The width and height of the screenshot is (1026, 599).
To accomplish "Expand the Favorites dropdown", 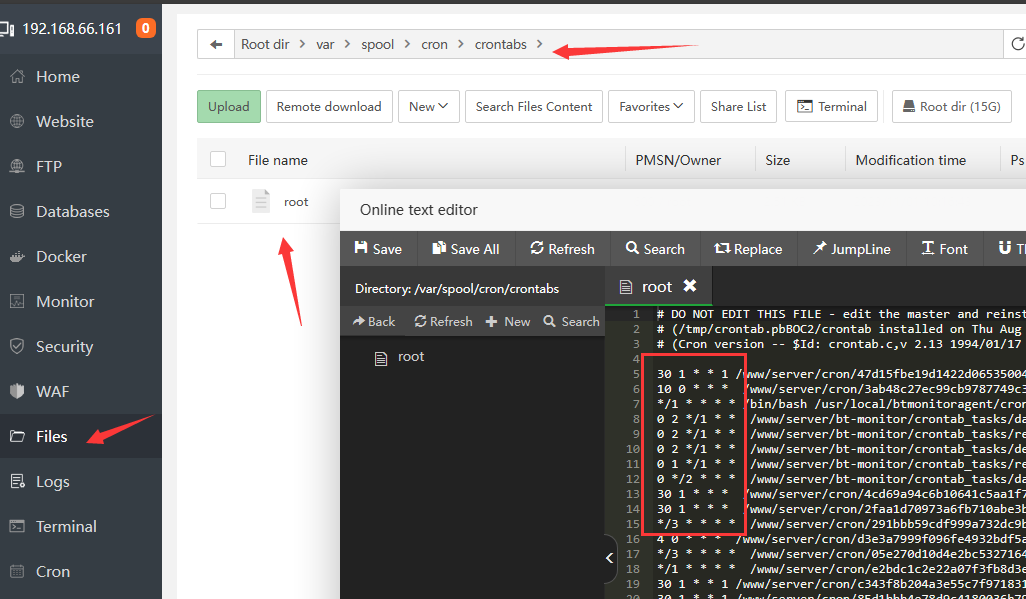I will click(651, 107).
